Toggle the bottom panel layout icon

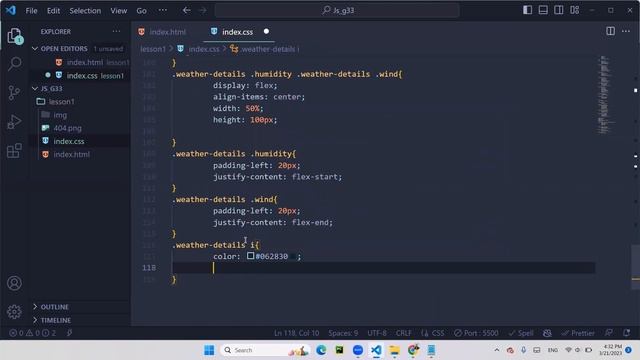pyautogui.click(x=543, y=10)
